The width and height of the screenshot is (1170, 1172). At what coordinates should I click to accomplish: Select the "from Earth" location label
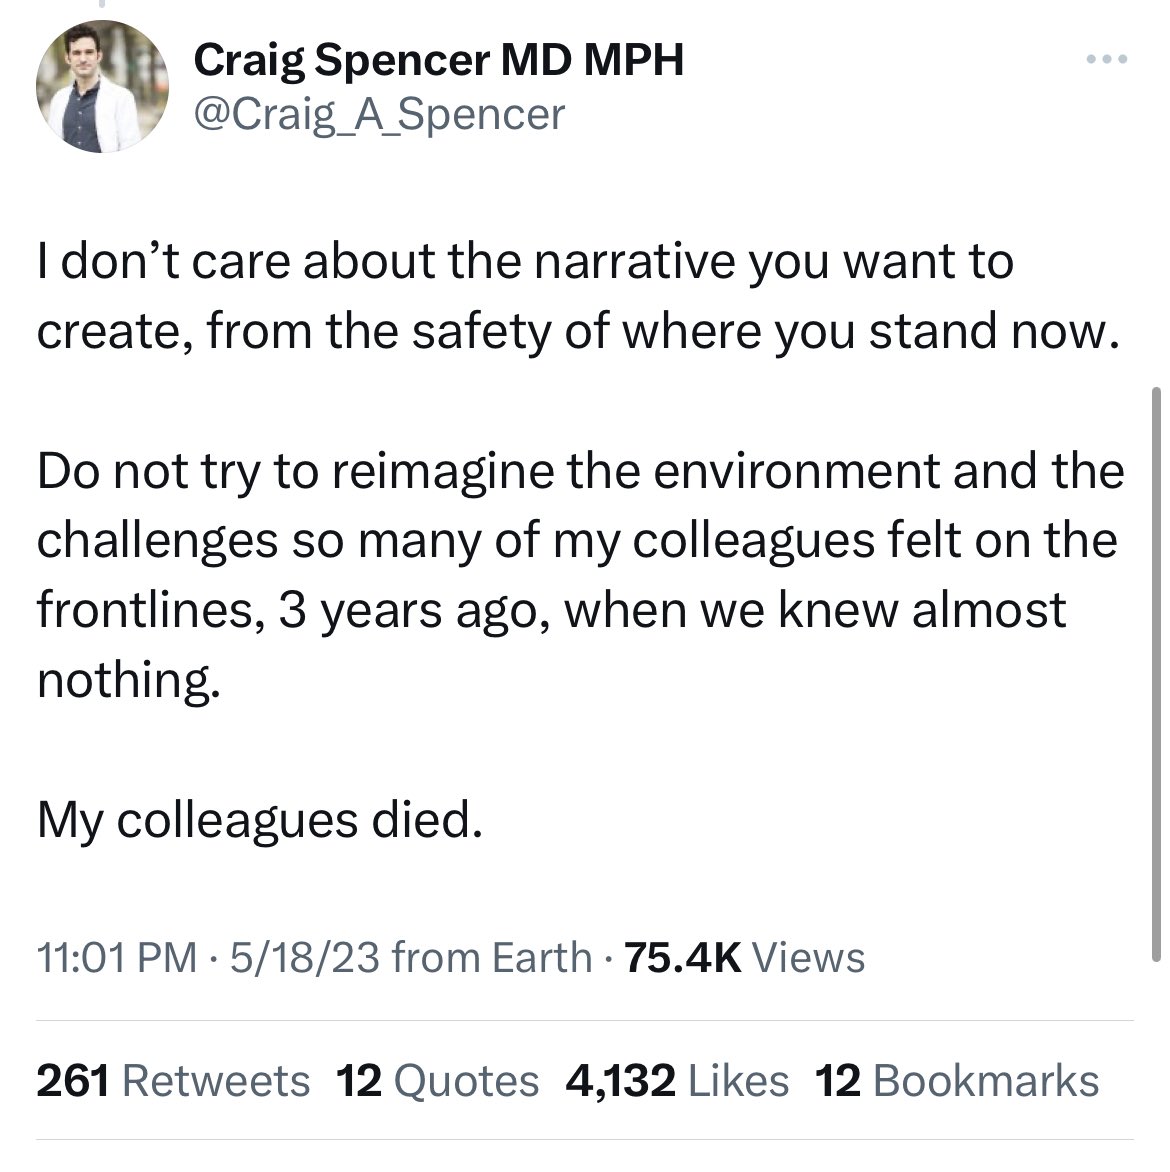point(492,958)
